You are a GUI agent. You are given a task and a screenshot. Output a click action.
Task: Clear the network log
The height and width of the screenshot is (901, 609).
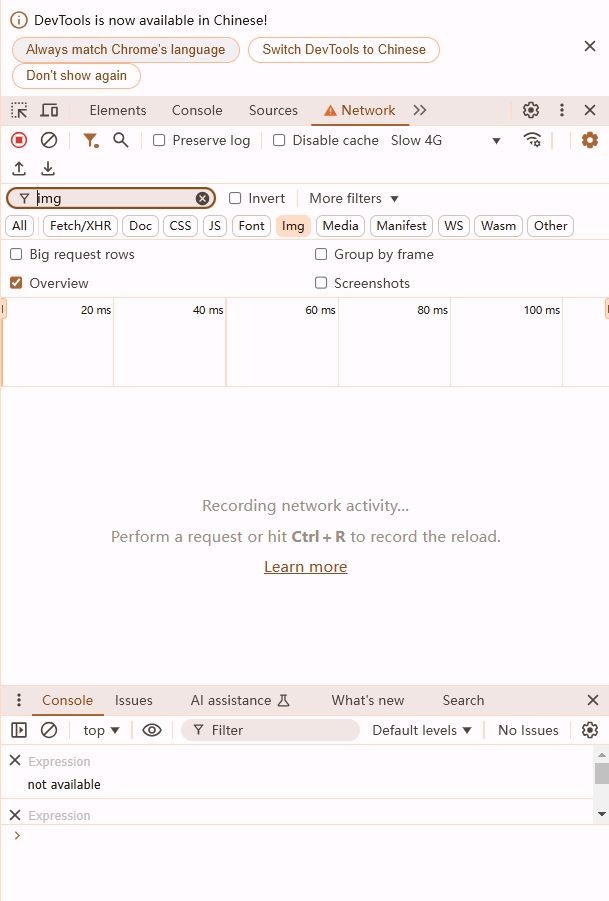[48, 140]
